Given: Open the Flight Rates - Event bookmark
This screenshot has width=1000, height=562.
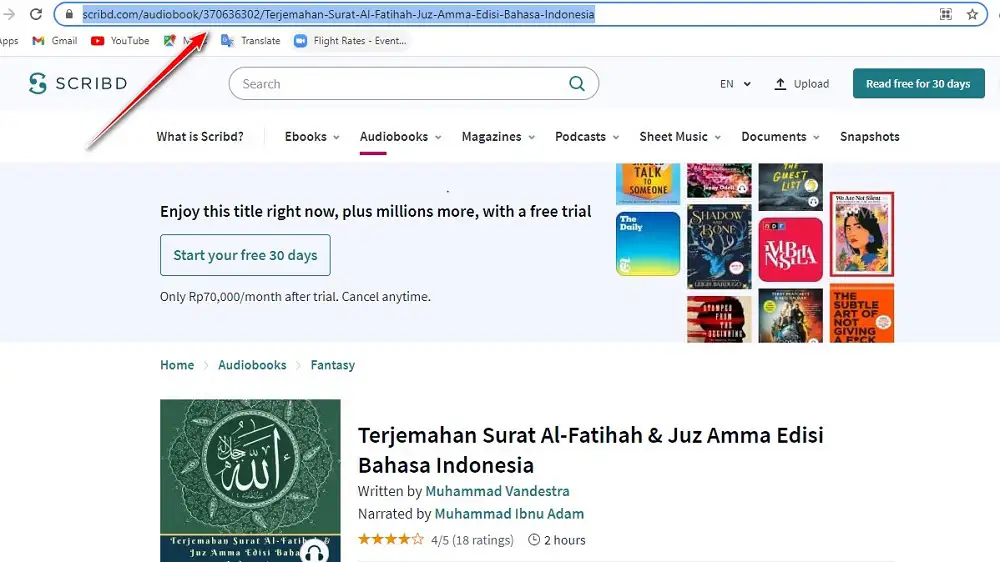Looking at the screenshot, I should [x=350, y=40].
